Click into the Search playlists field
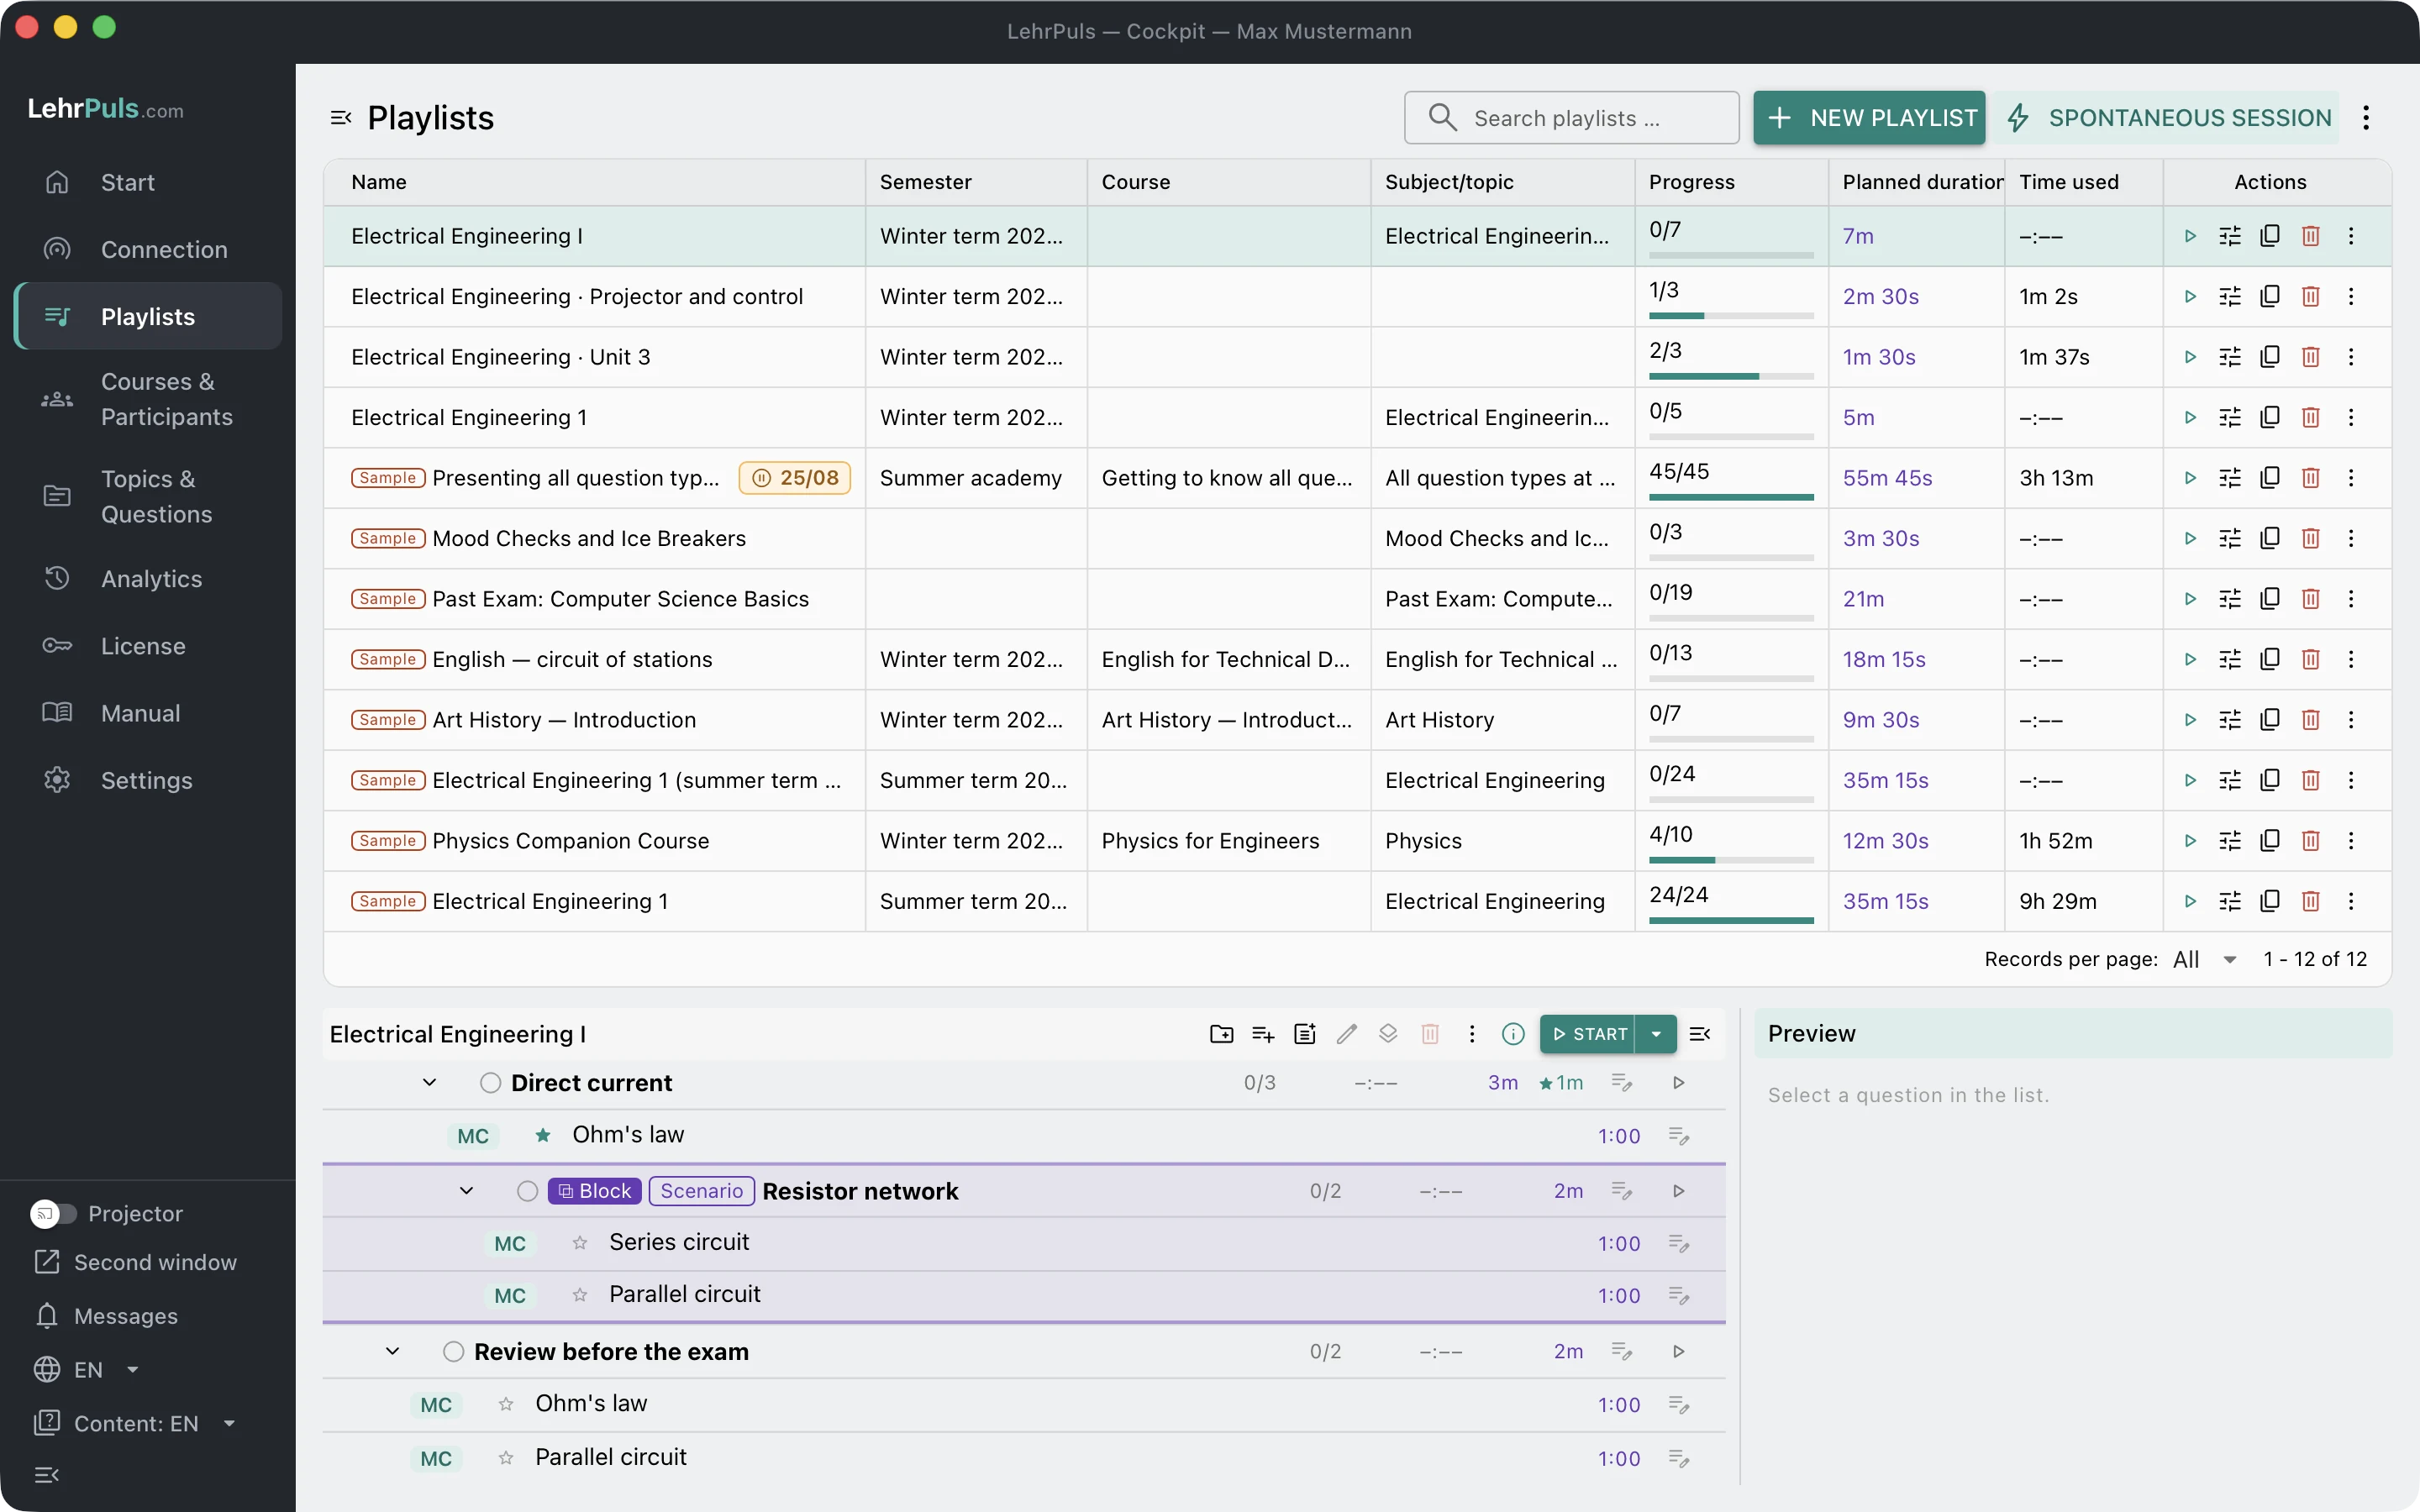The height and width of the screenshot is (1512, 2420). tap(1571, 118)
